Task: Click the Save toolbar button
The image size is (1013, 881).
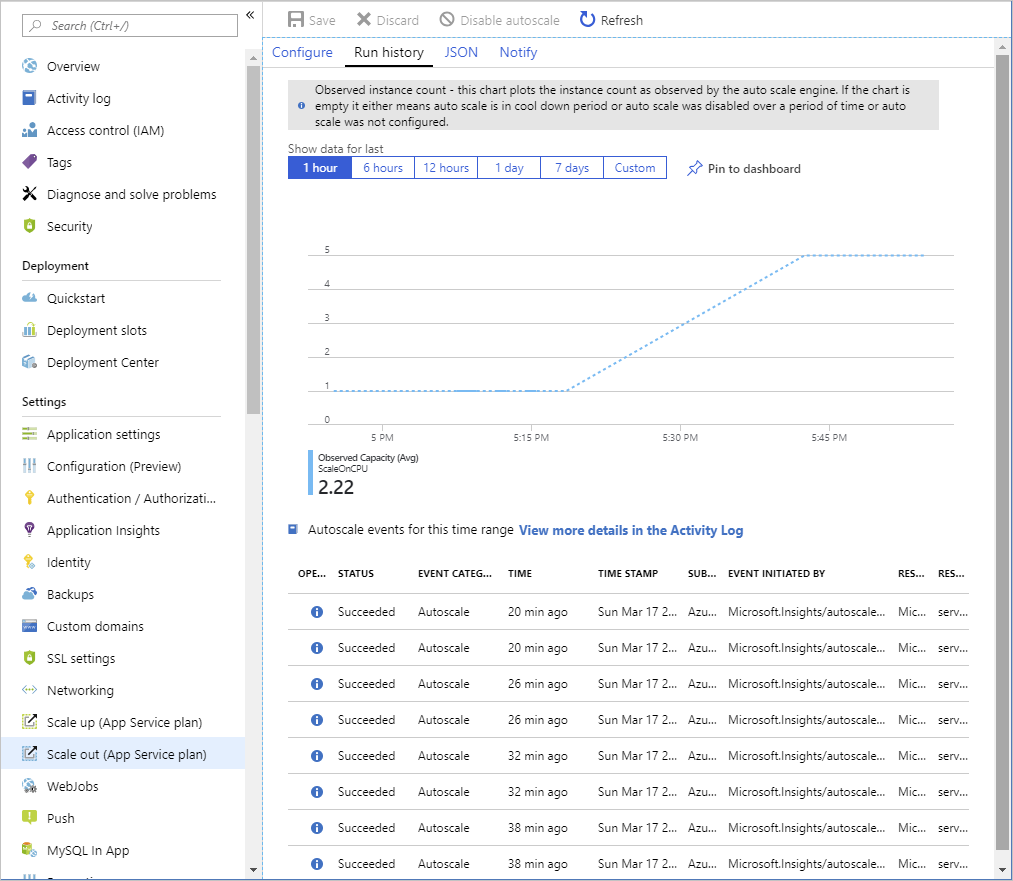Action: [x=311, y=20]
